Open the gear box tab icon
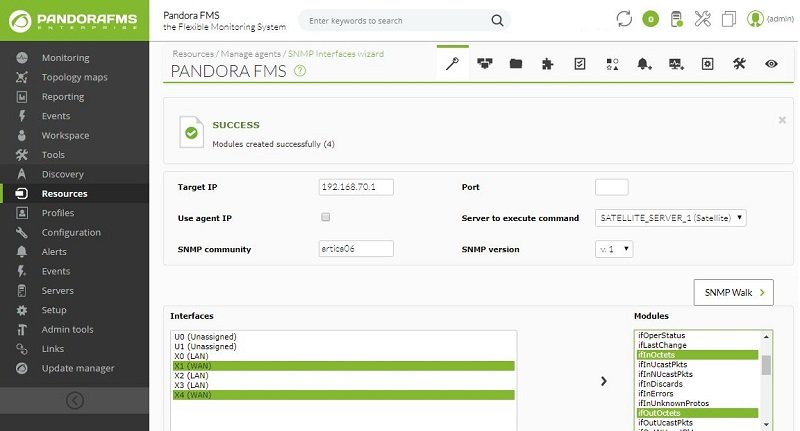 (x=707, y=64)
